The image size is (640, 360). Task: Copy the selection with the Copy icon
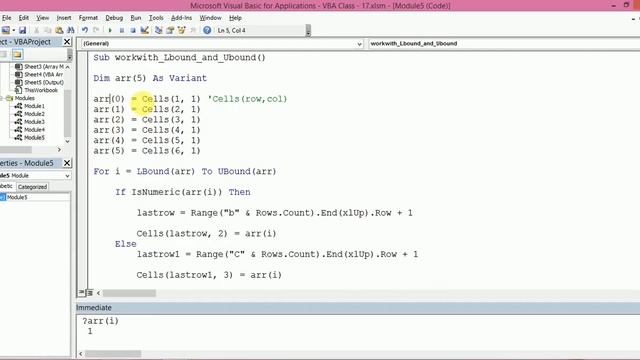pos(48,30)
